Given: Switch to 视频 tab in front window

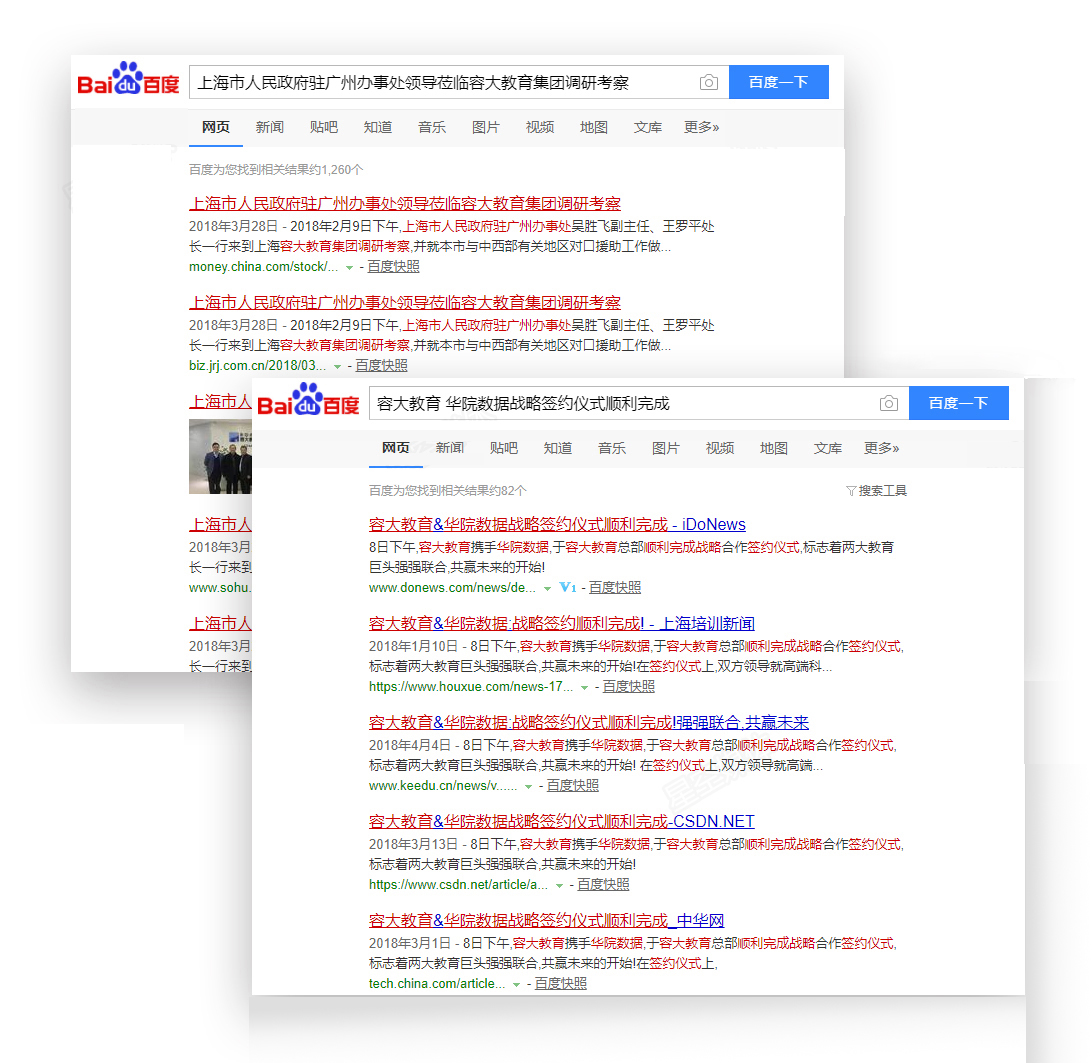Looking at the screenshot, I should (x=719, y=448).
